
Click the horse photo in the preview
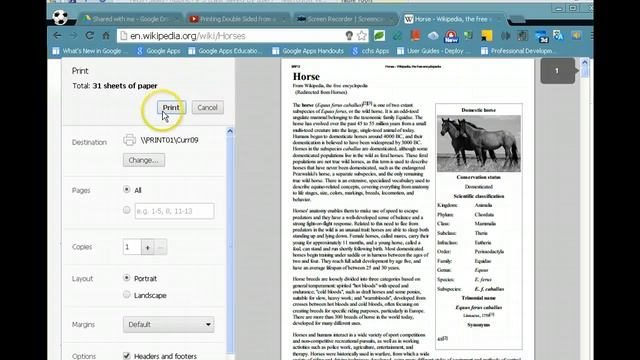pyautogui.click(x=479, y=143)
